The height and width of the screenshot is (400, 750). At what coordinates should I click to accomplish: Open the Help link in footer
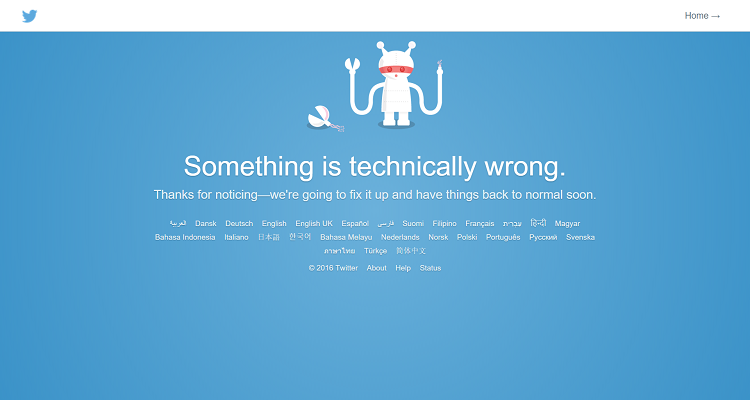[403, 268]
